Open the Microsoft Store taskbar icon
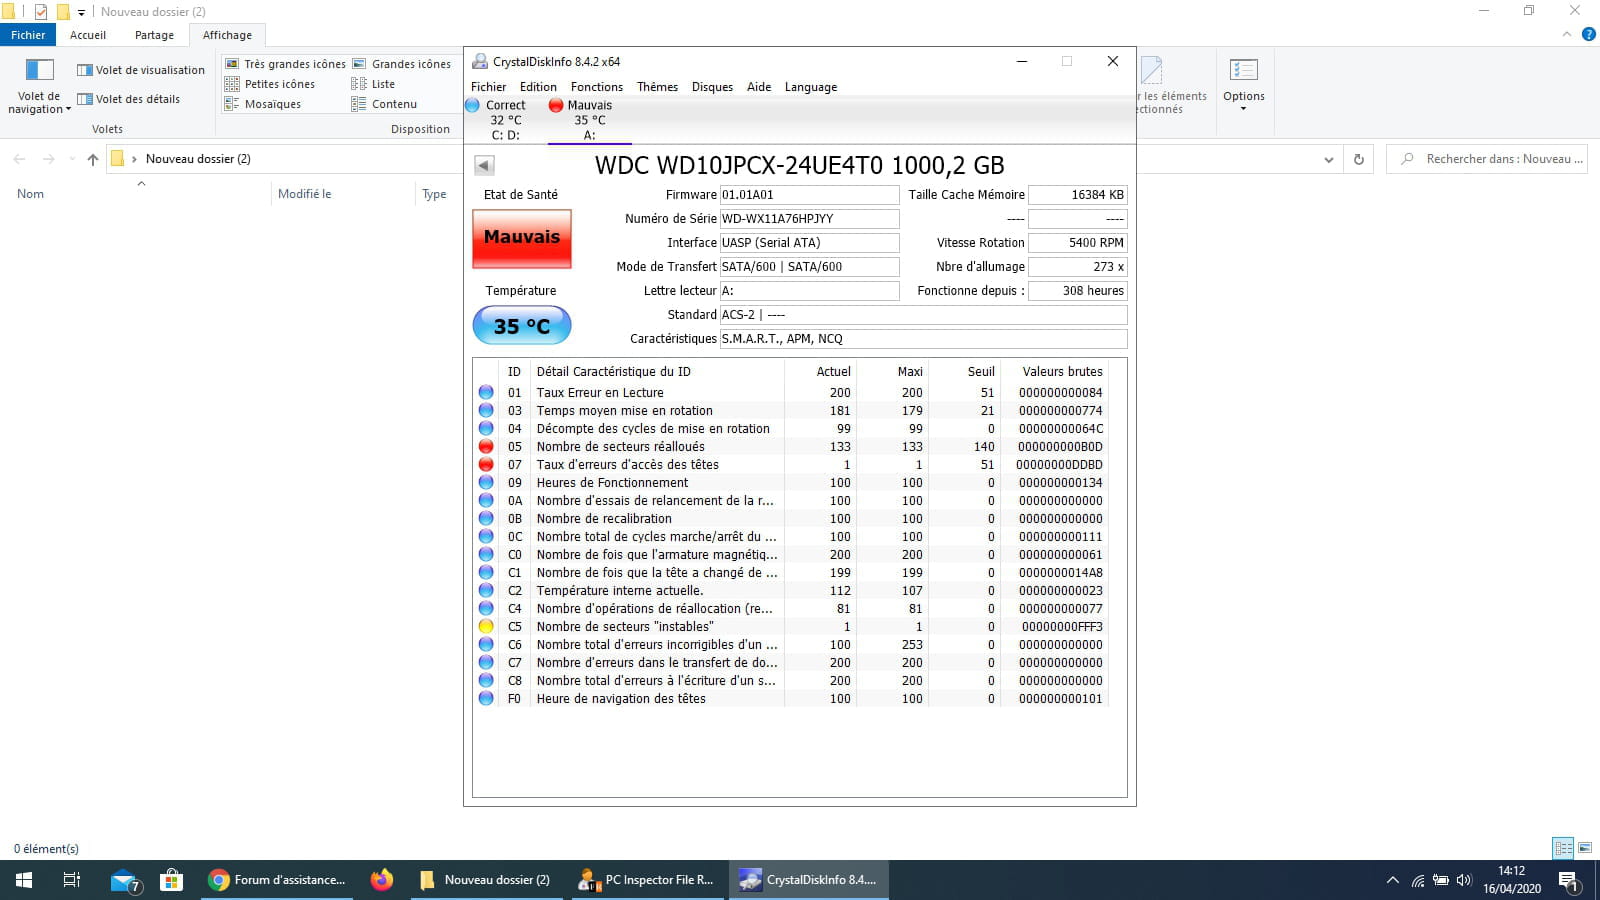This screenshot has width=1600, height=900. pos(172,880)
